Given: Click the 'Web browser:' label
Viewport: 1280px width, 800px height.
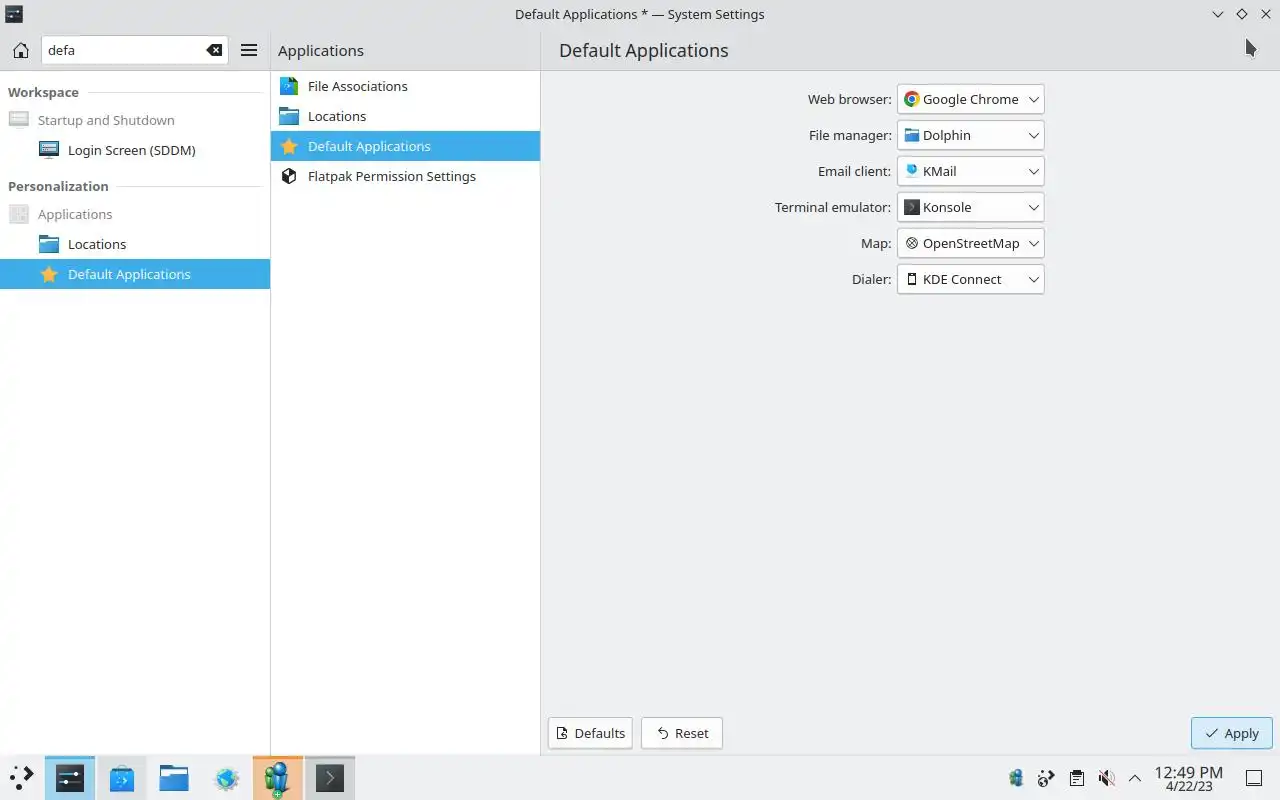Looking at the screenshot, I should pos(849,99).
